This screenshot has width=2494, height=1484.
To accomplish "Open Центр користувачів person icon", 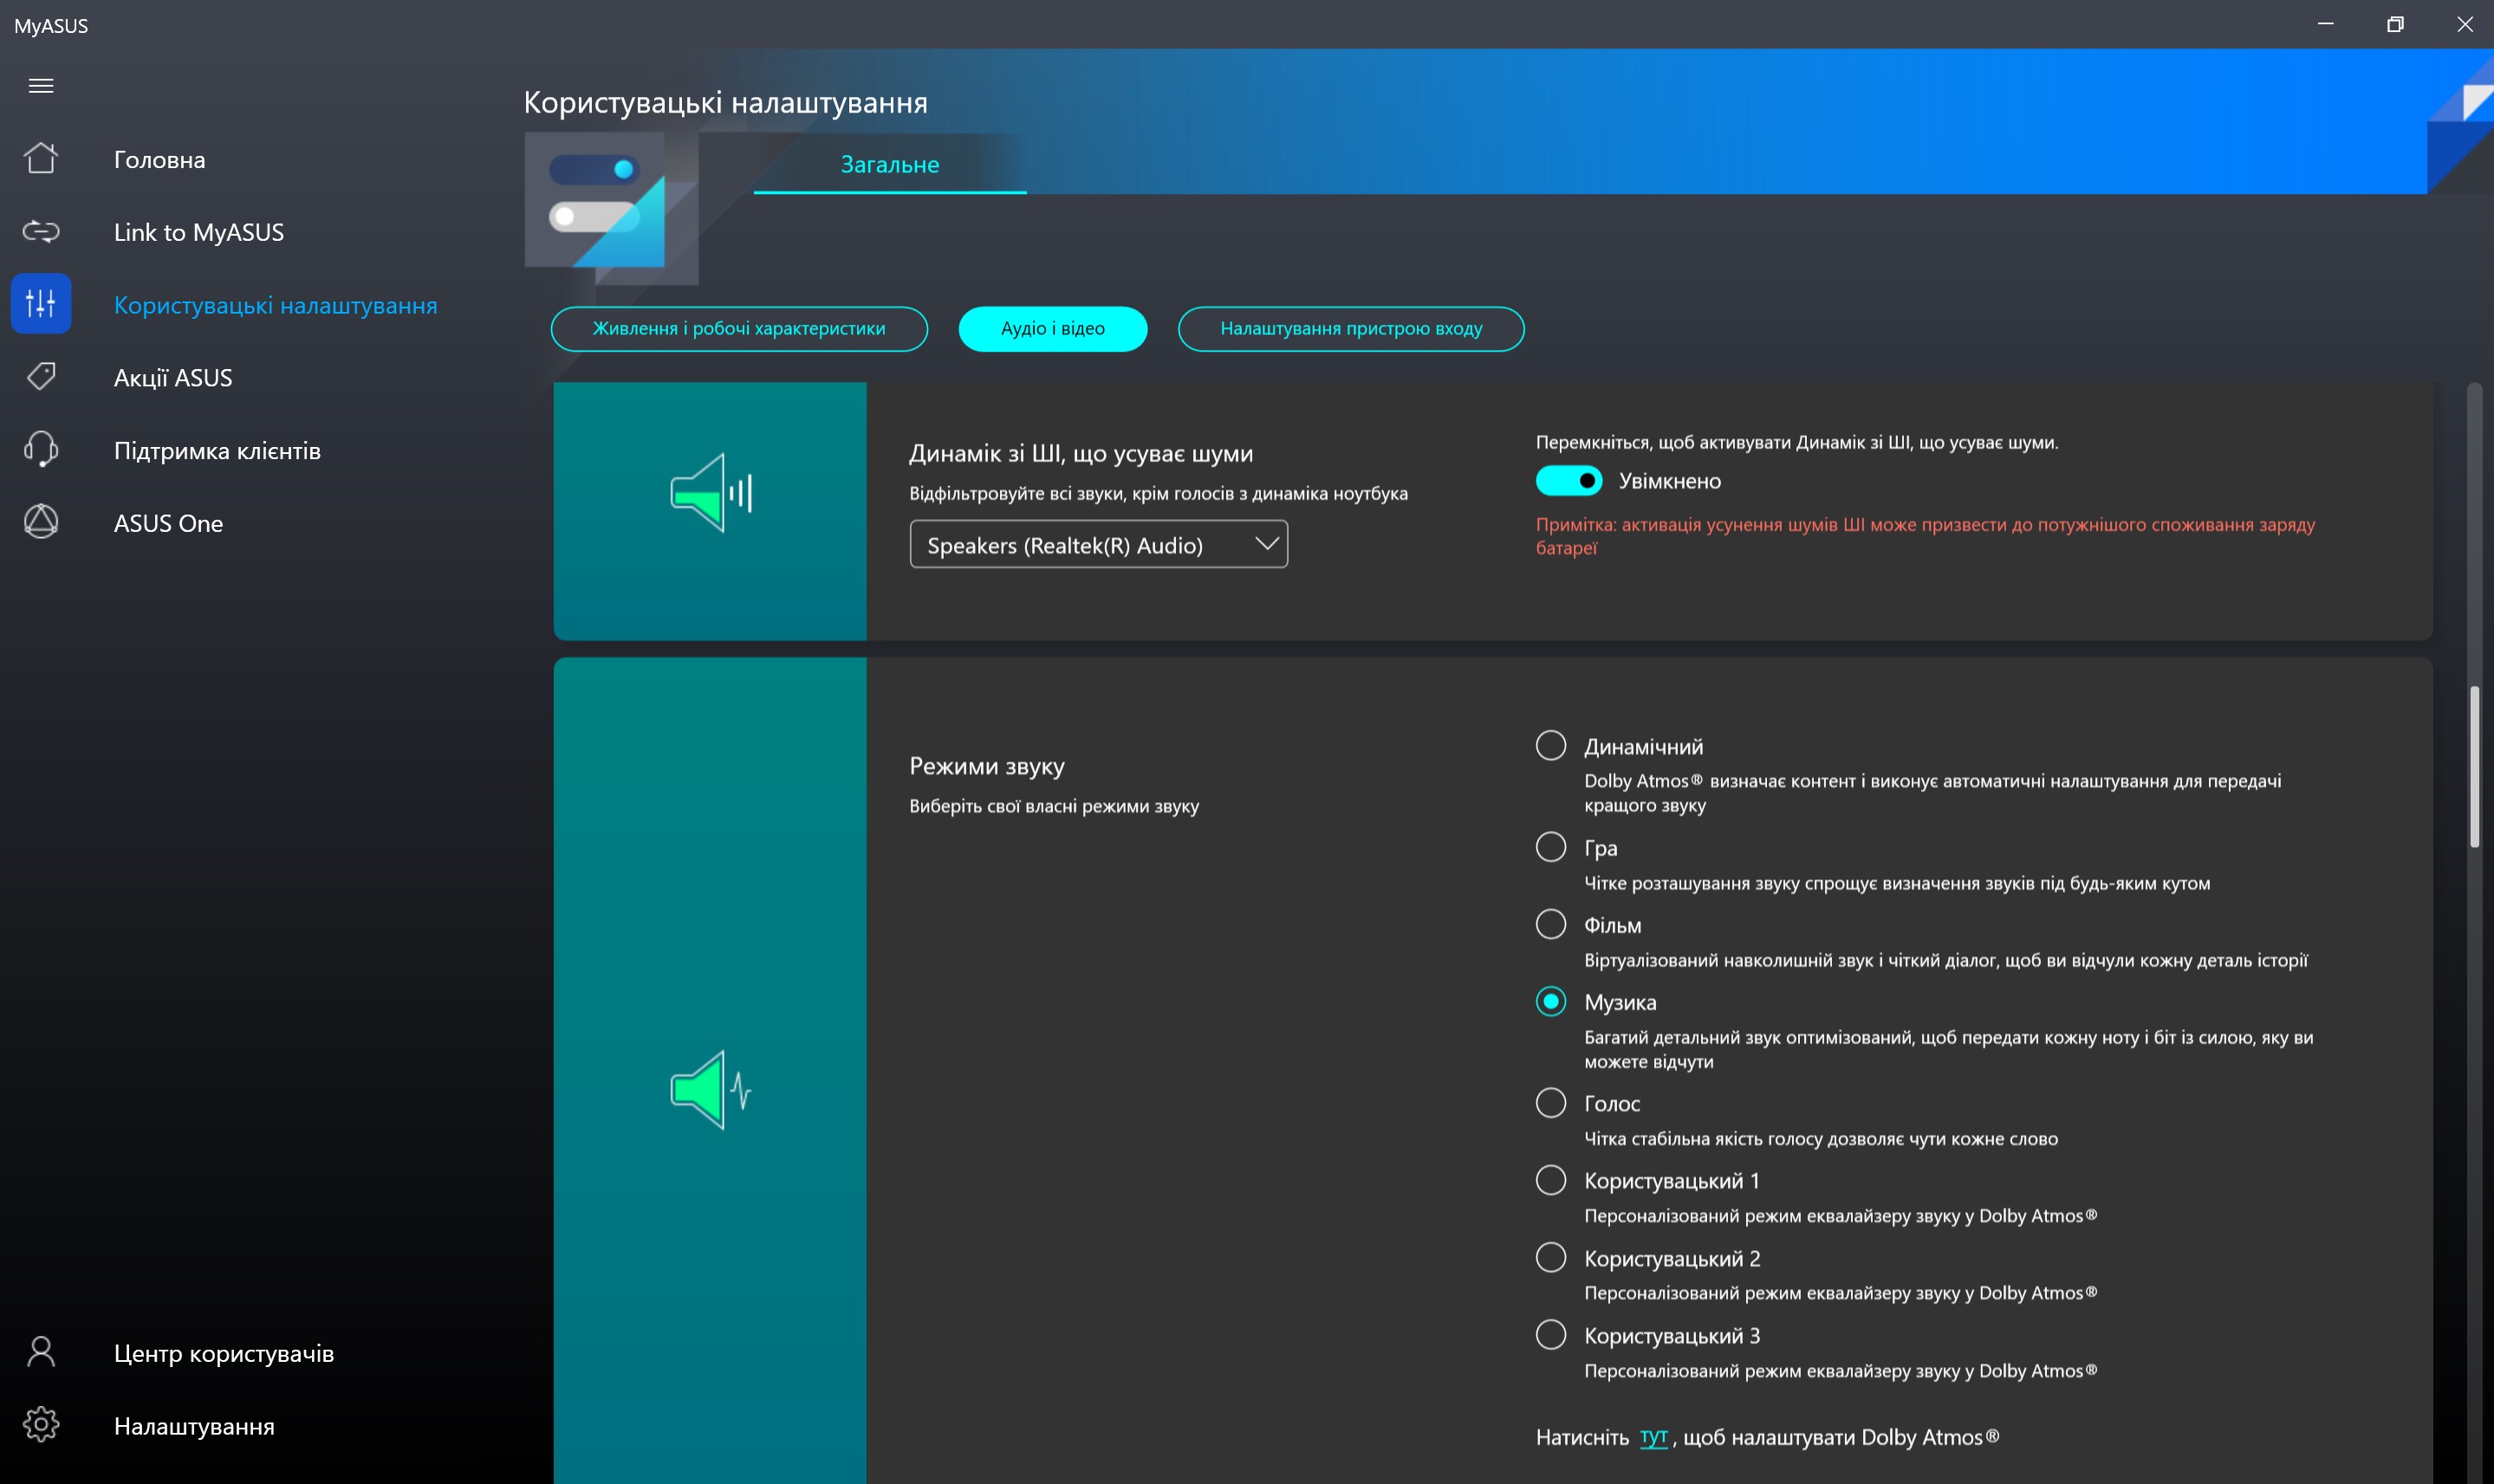I will pyautogui.click(x=41, y=1352).
